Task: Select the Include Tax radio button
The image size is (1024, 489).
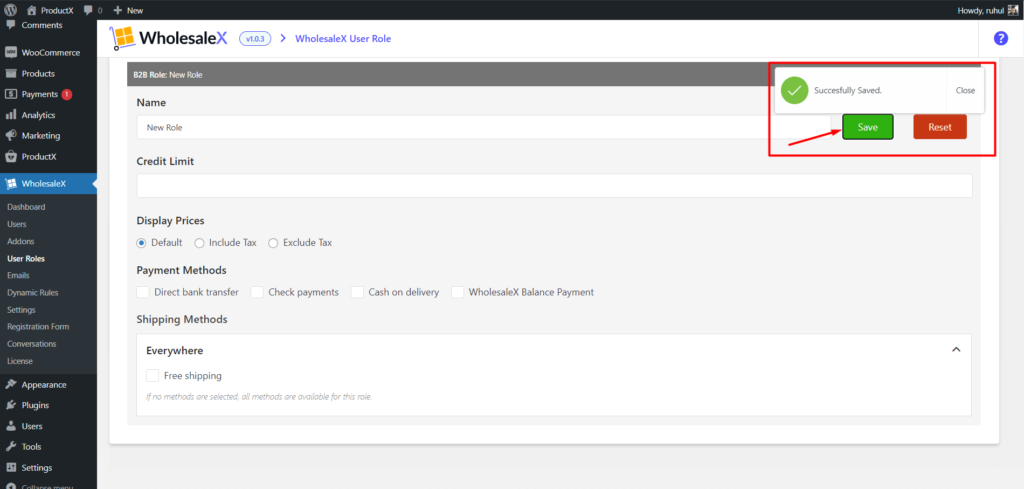Action: pos(199,242)
